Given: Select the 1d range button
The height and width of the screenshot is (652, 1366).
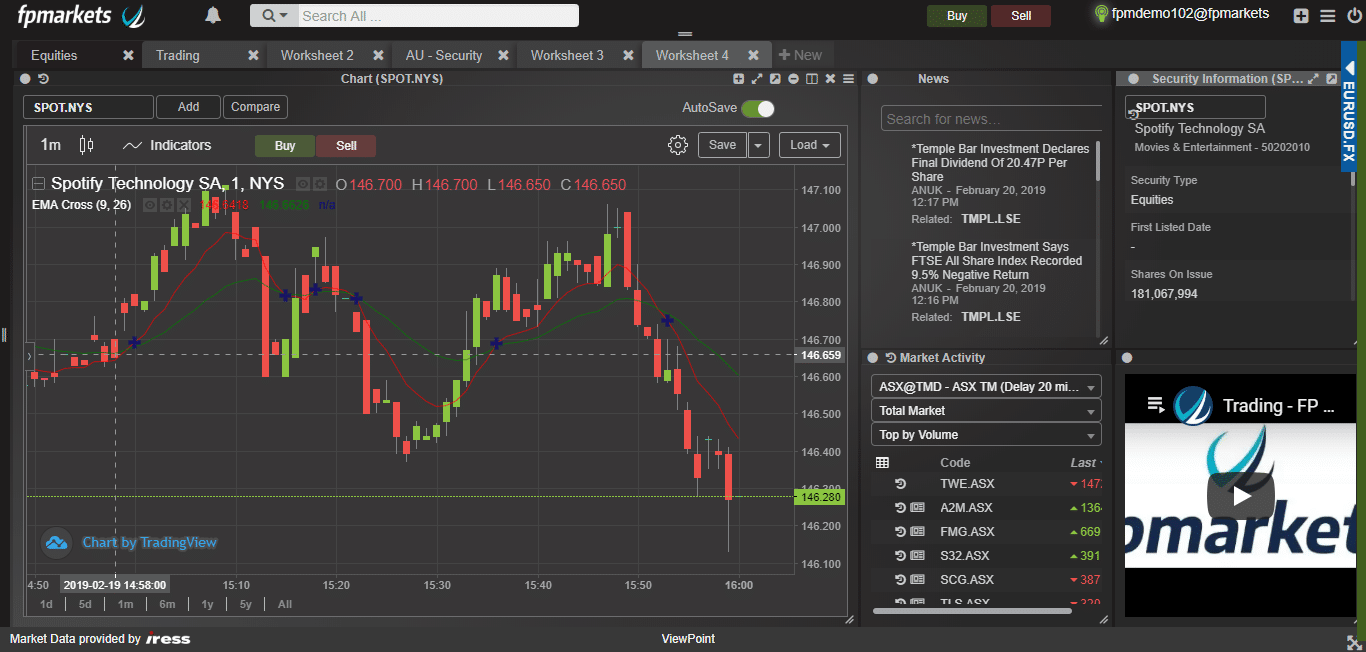Looking at the screenshot, I should point(46,604).
